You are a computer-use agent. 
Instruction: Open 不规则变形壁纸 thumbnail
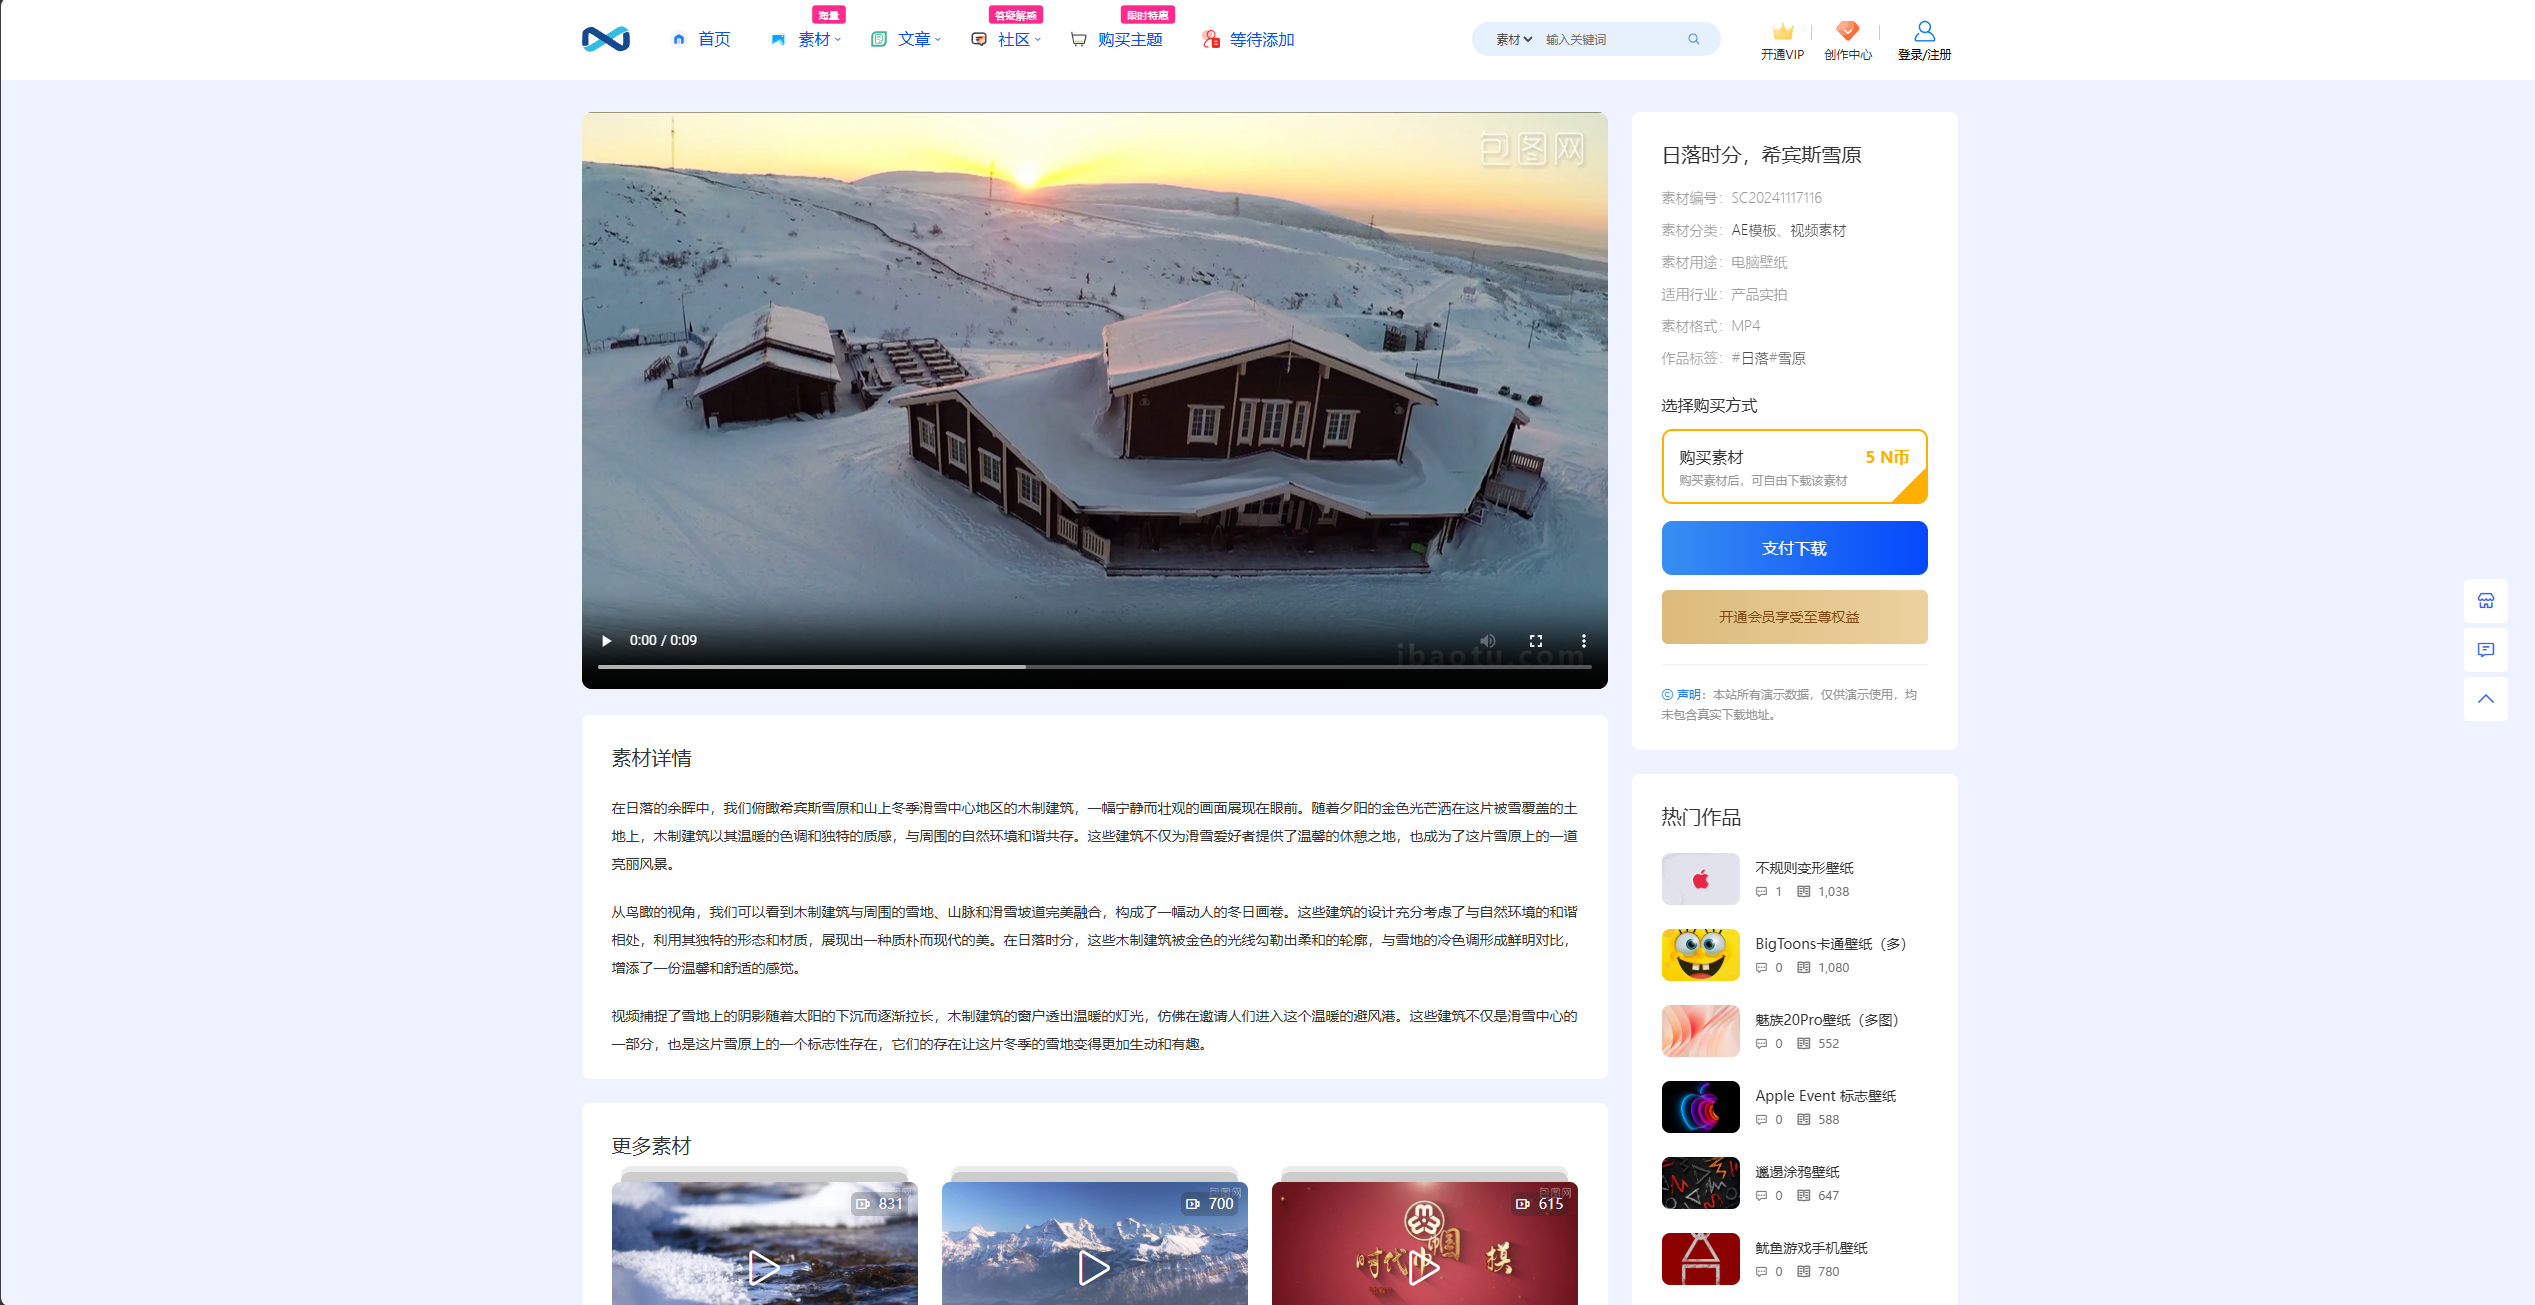tap(1700, 879)
